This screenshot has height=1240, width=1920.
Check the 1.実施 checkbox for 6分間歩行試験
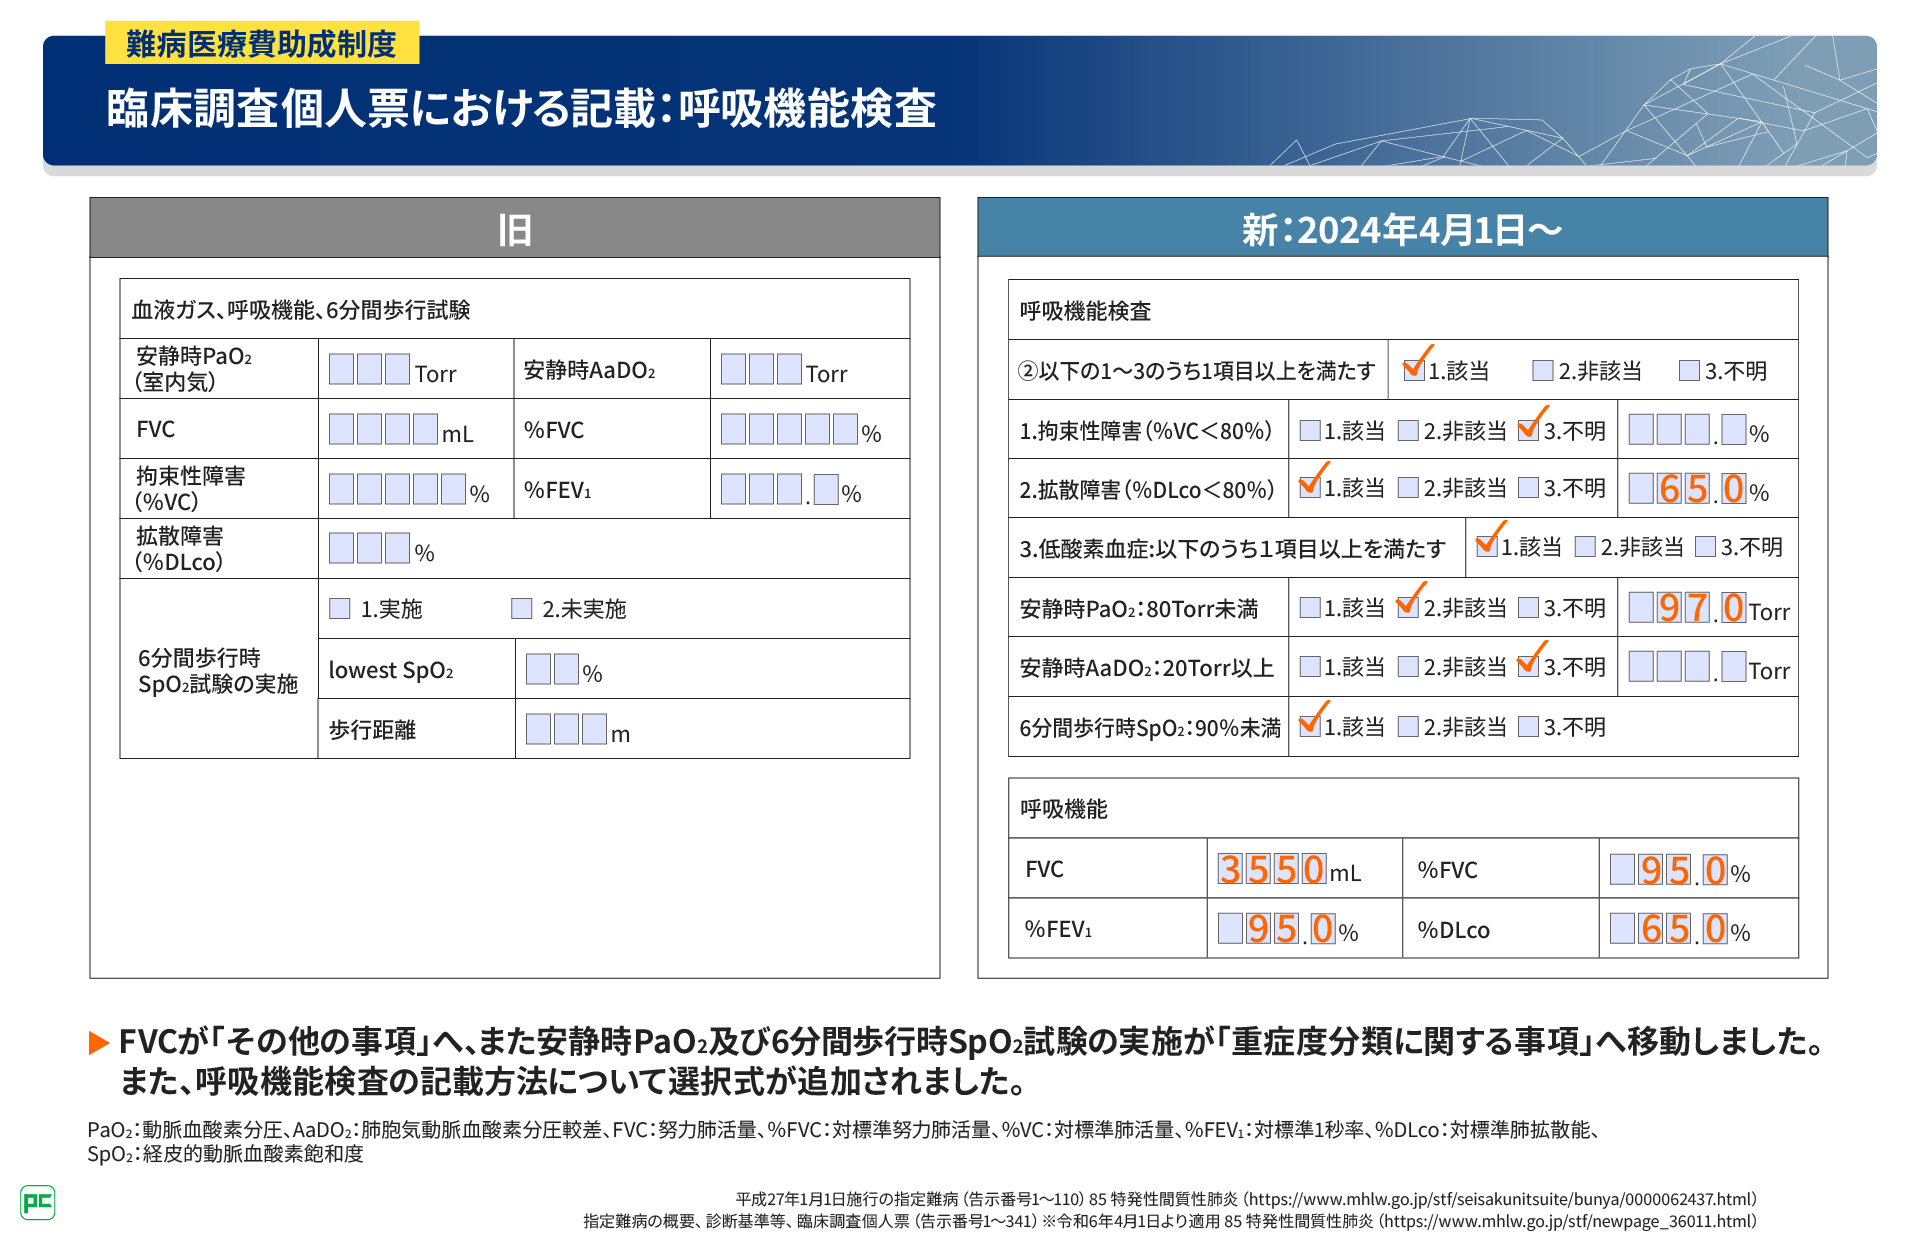[340, 609]
